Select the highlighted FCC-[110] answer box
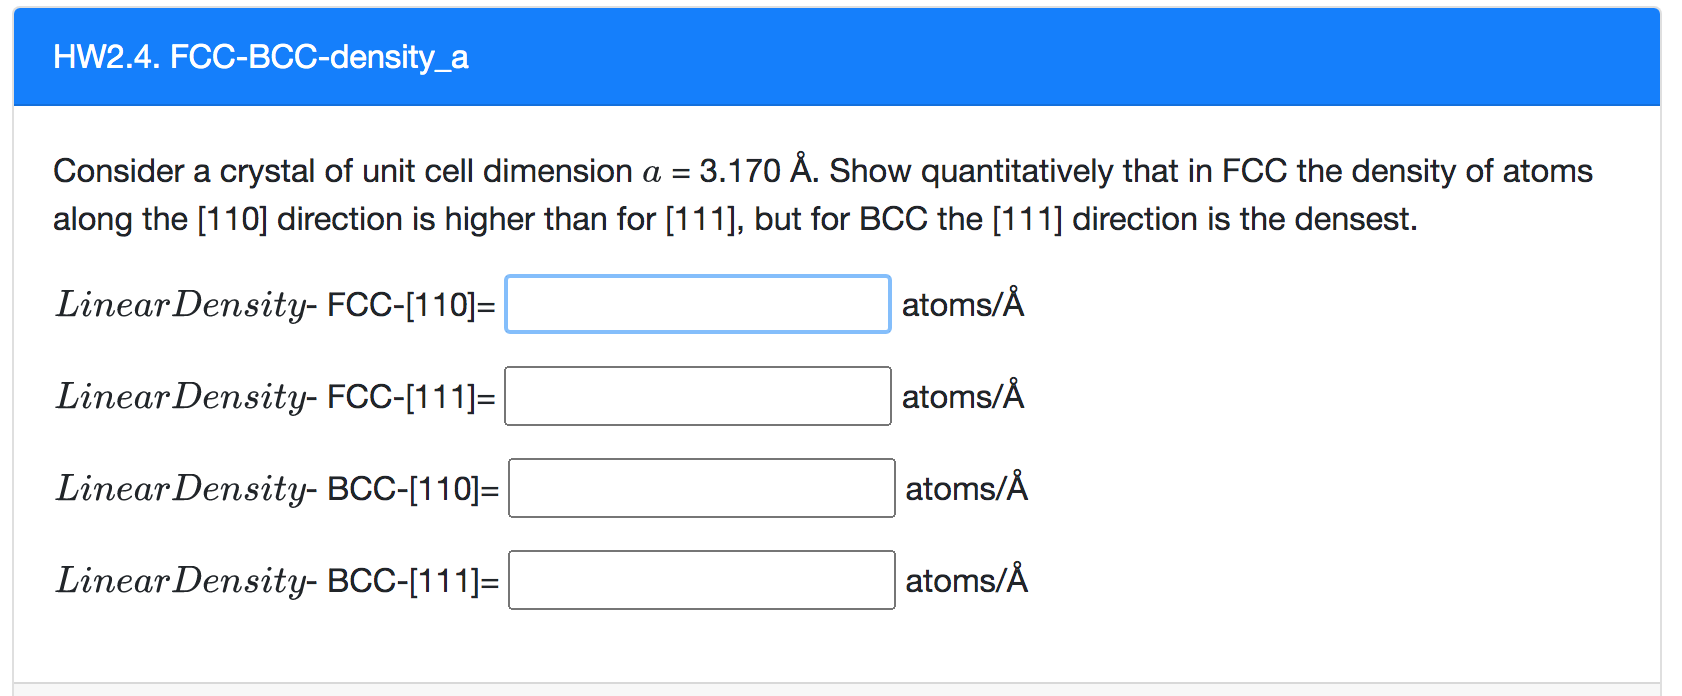 pyautogui.click(x=697, y=304)
